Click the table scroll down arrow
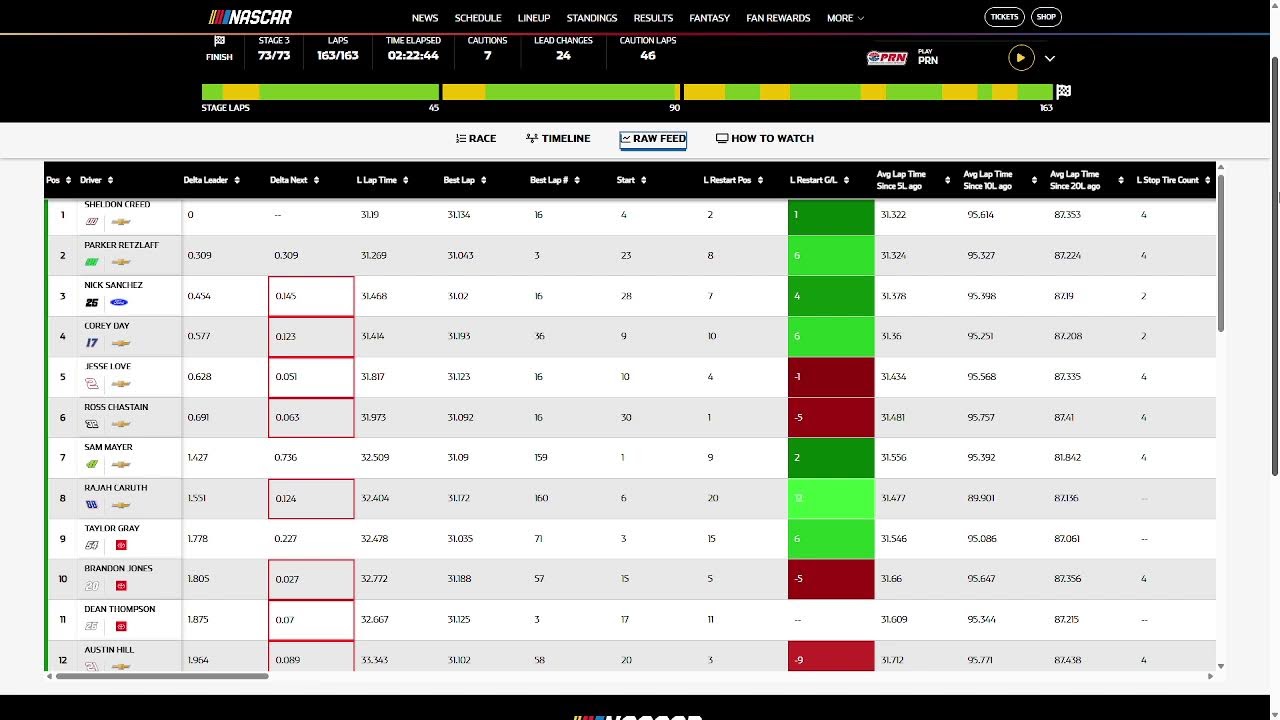 pos(1221,666)
